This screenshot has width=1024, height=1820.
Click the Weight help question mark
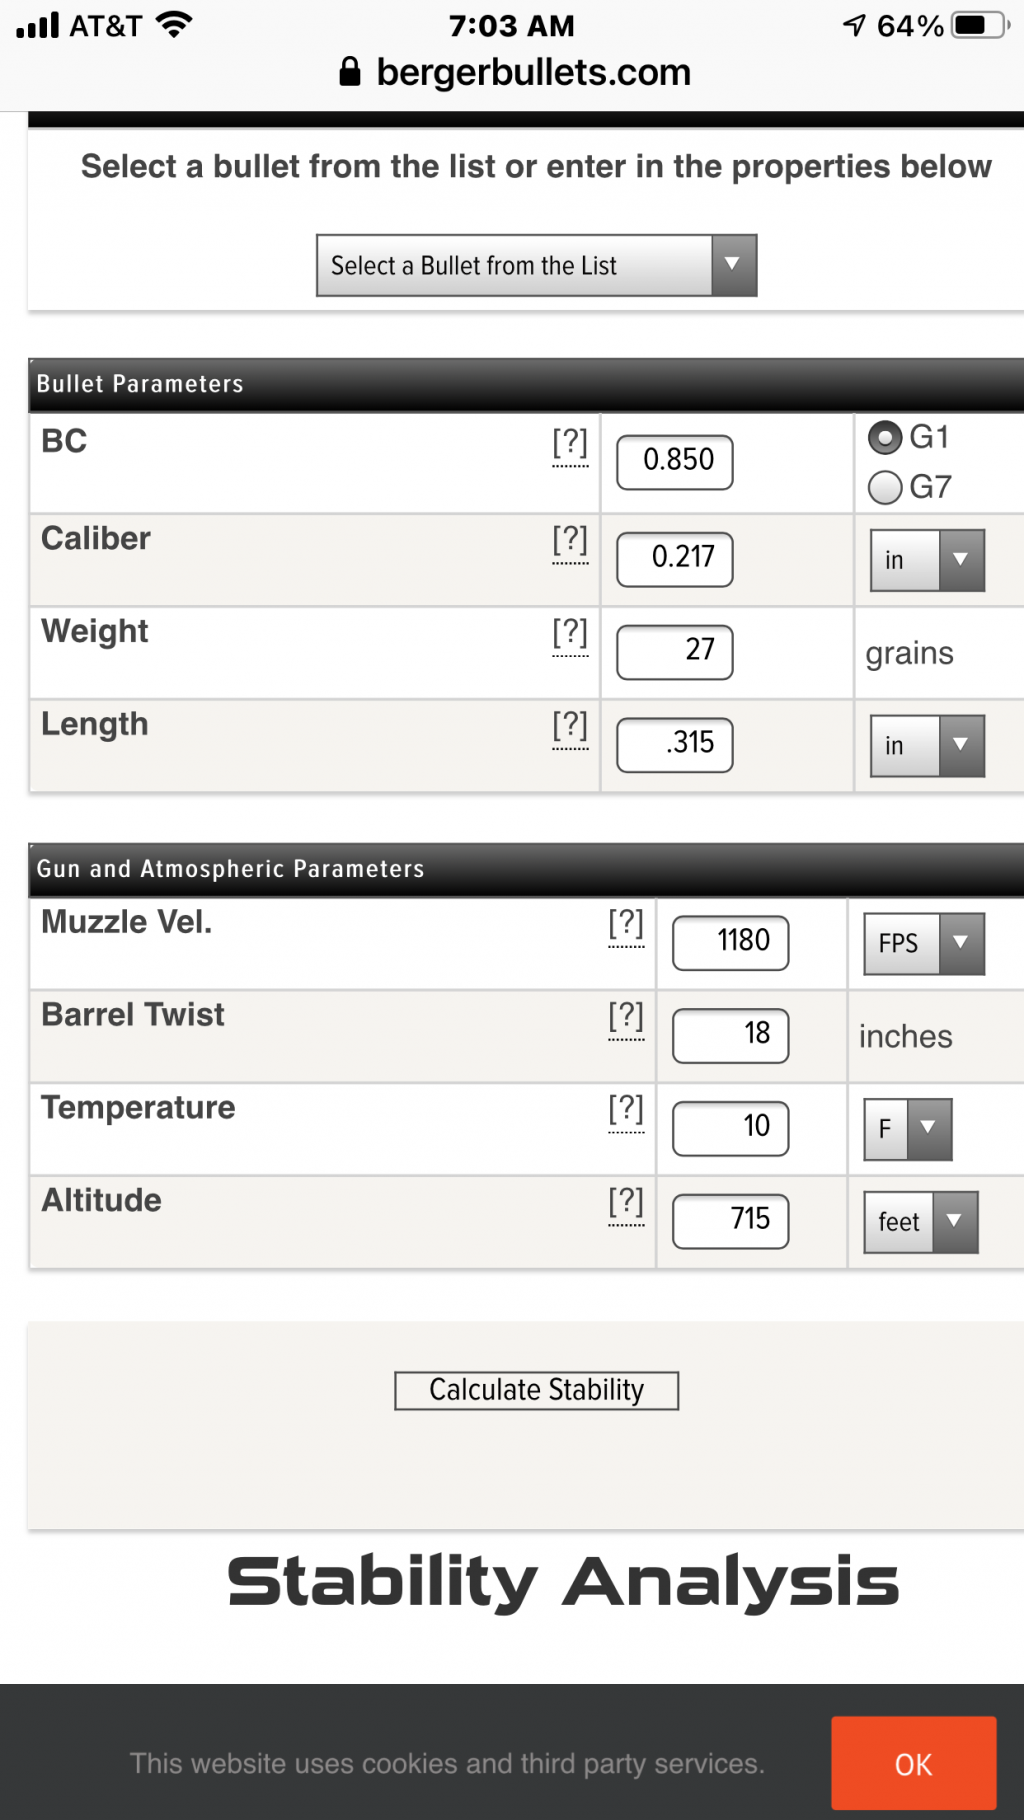(x=570, y=634)
